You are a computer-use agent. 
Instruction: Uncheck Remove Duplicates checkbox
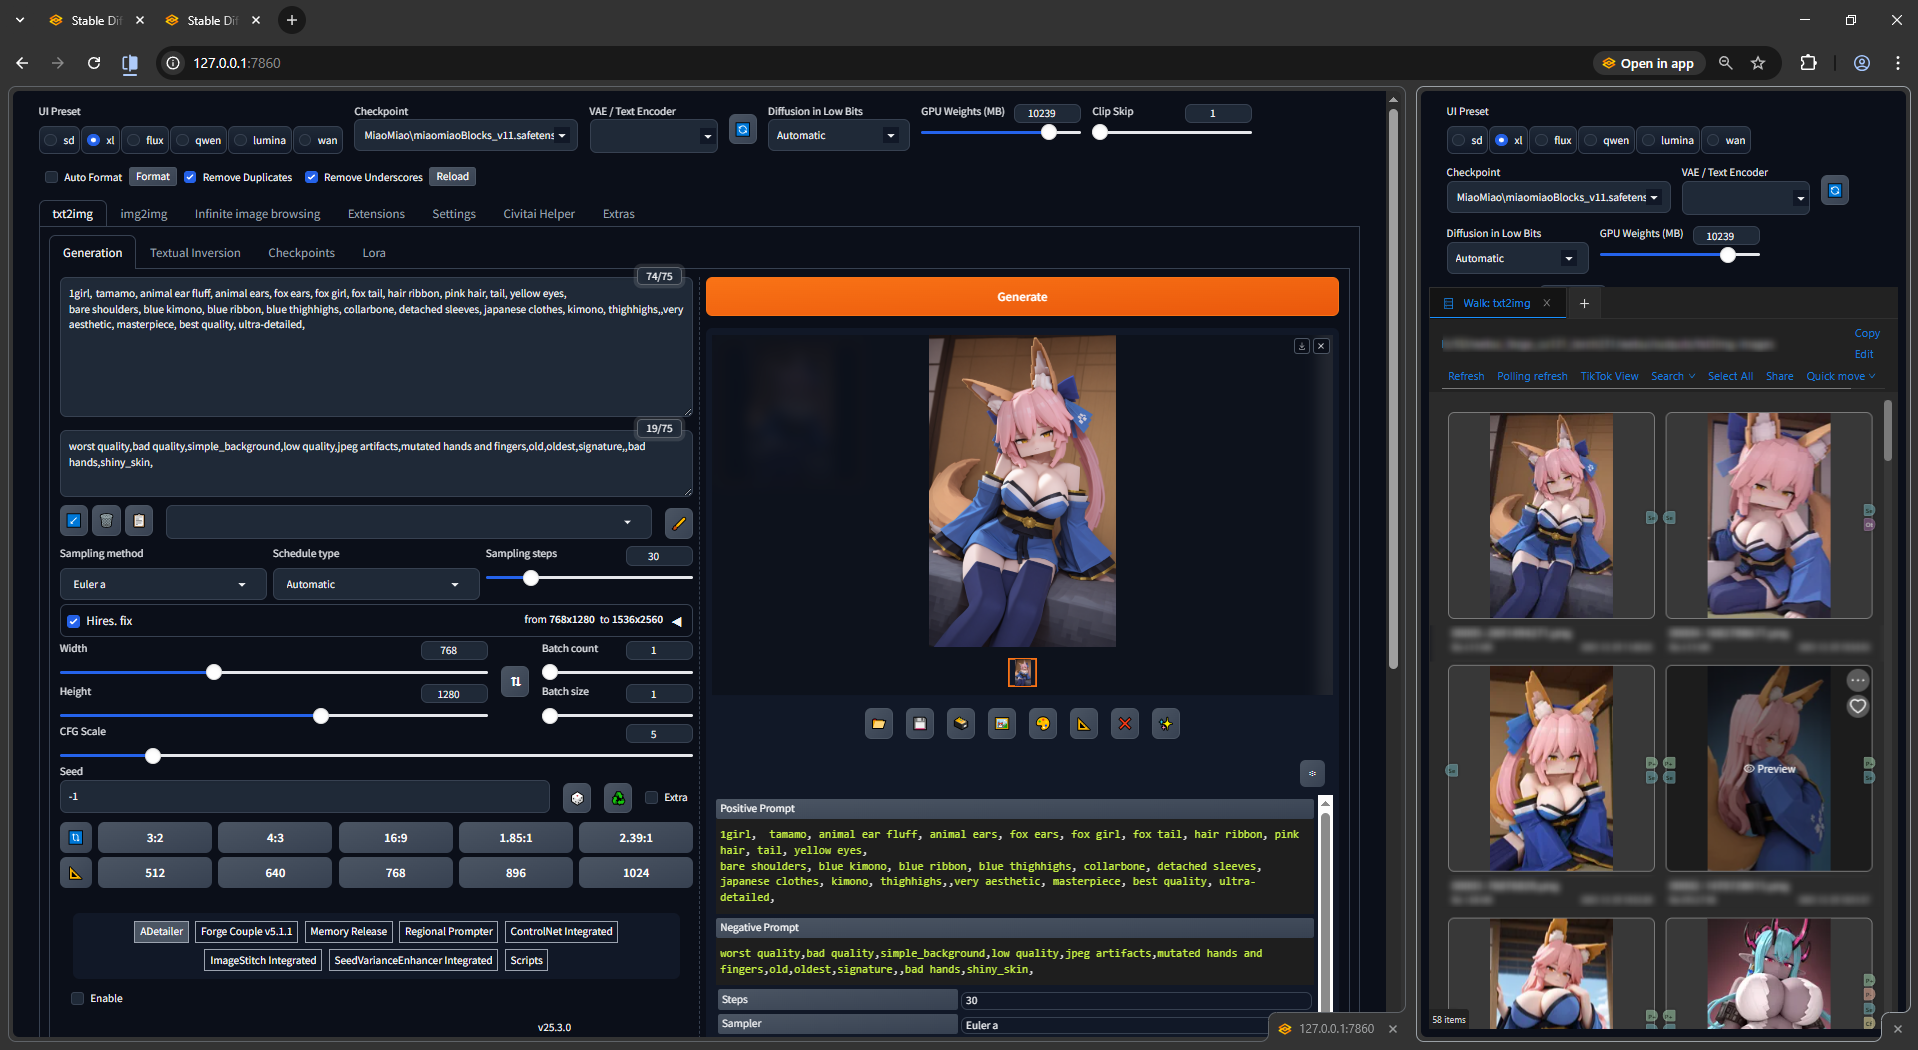click(x=190, y=177)
